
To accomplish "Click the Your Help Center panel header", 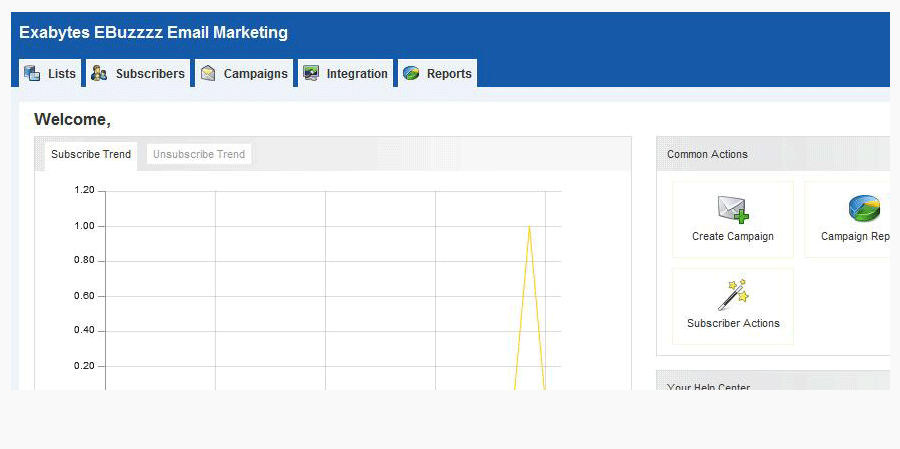I will click(x=708, y=387).
